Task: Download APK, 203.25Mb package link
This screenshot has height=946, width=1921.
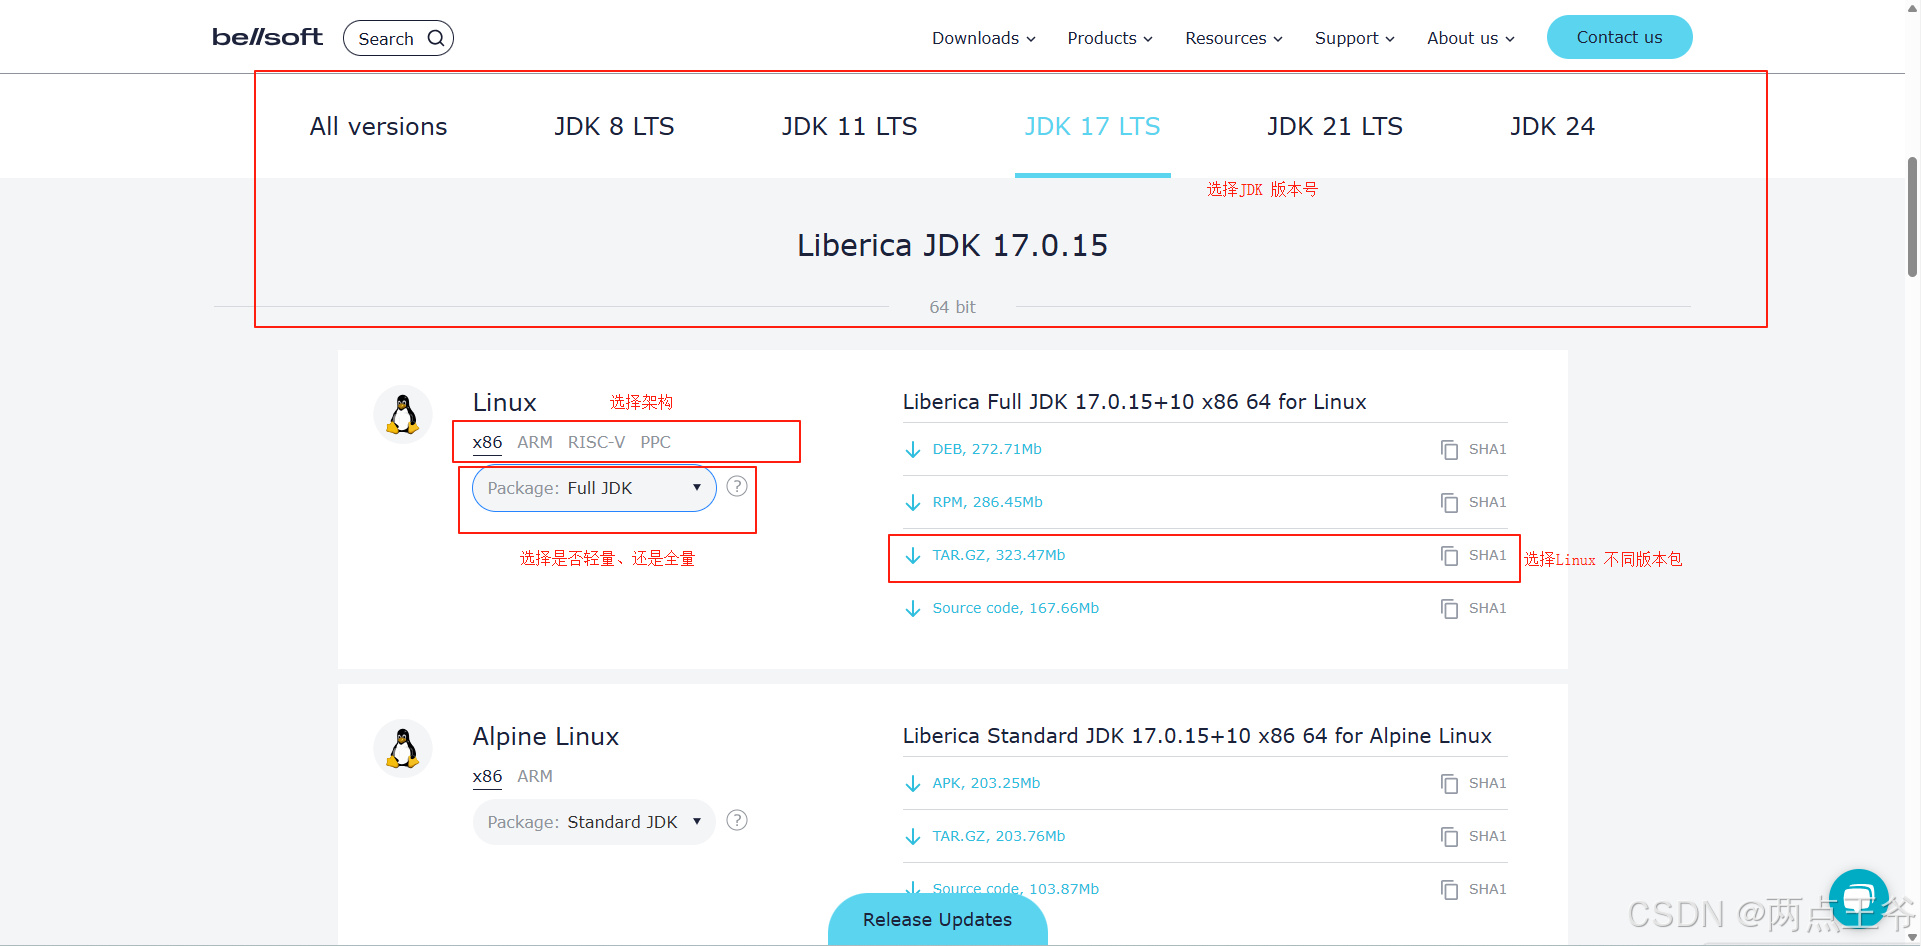Action: coord(986,783)
